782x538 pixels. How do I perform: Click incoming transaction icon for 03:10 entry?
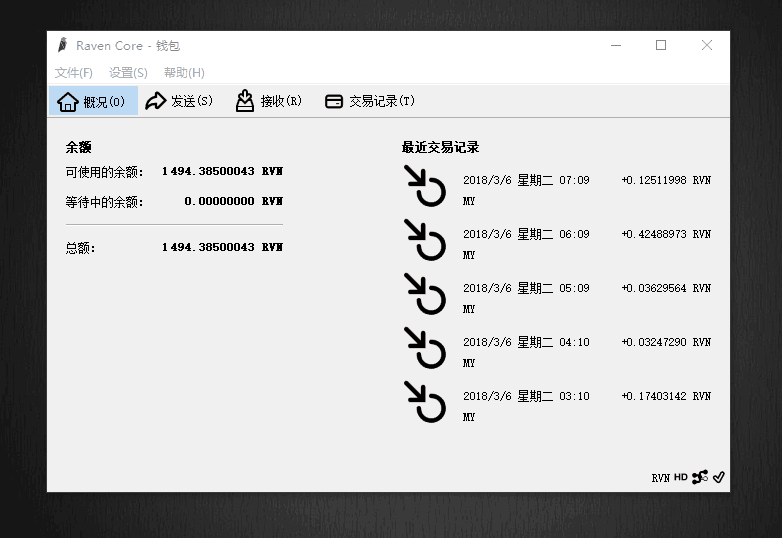pyautogui.click(x=424, y=402)
